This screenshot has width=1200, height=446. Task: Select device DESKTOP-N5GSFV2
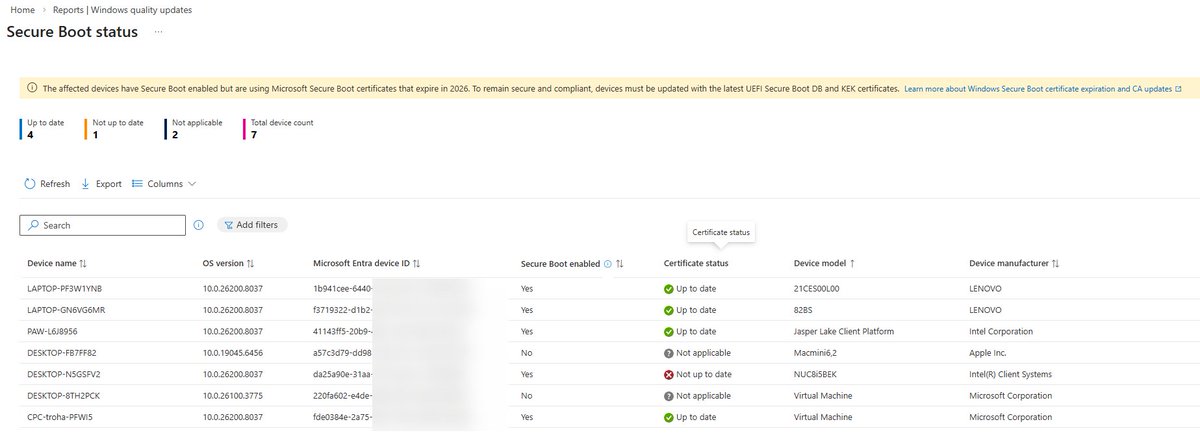tap(63, 374)
